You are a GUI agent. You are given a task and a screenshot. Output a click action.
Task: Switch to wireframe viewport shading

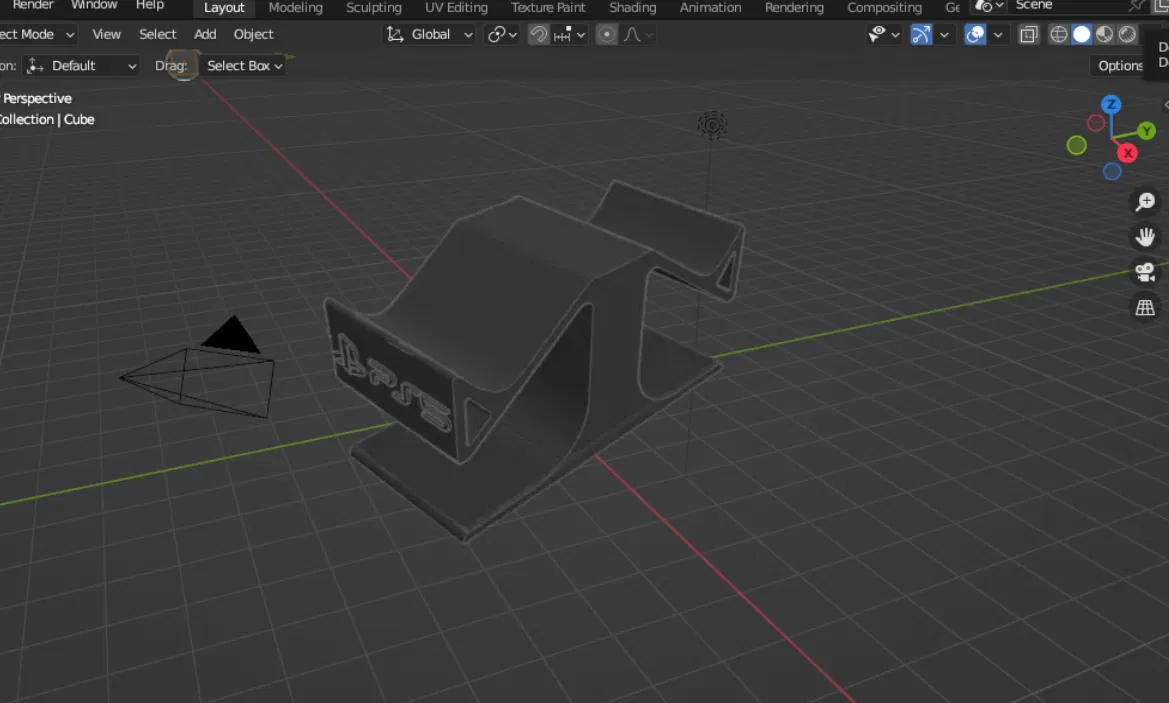coord(1059,34)
